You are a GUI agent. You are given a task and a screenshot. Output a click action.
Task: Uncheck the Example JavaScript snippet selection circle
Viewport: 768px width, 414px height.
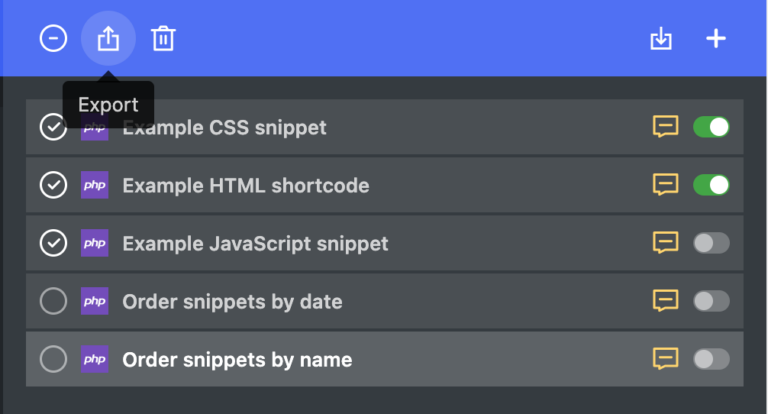click(x=53, y=243)
